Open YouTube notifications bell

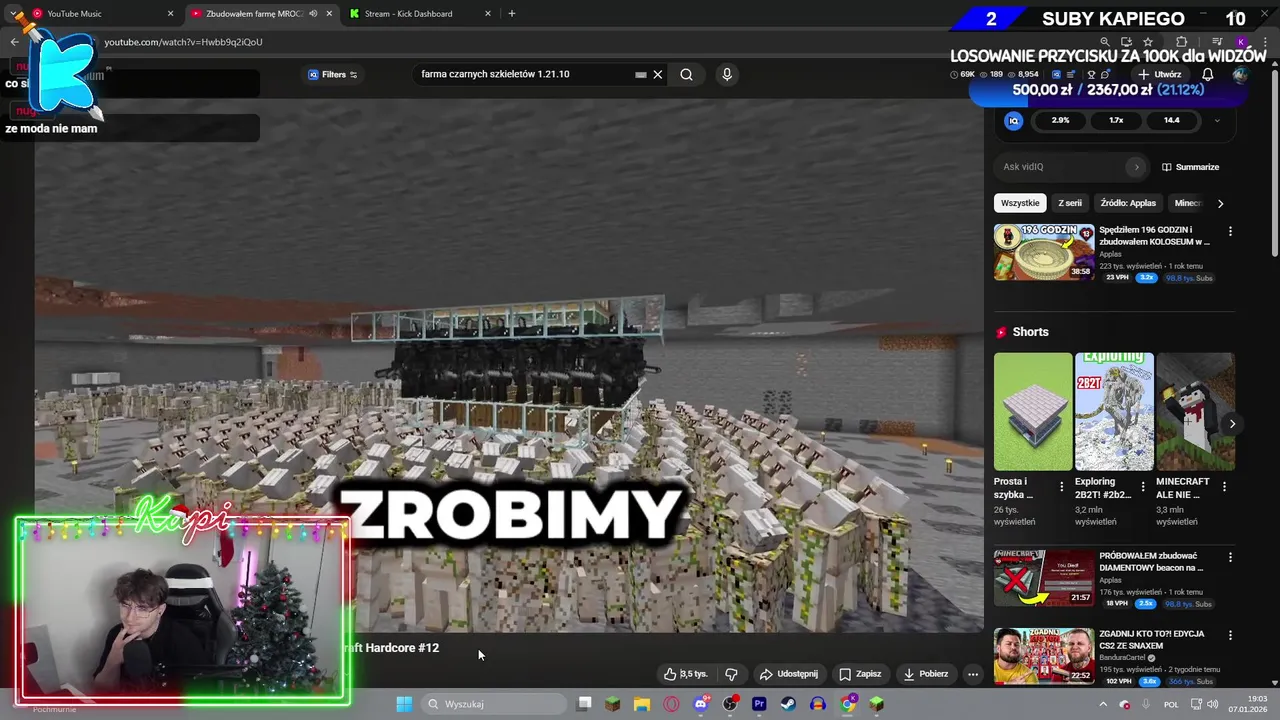click(1207, 74)
